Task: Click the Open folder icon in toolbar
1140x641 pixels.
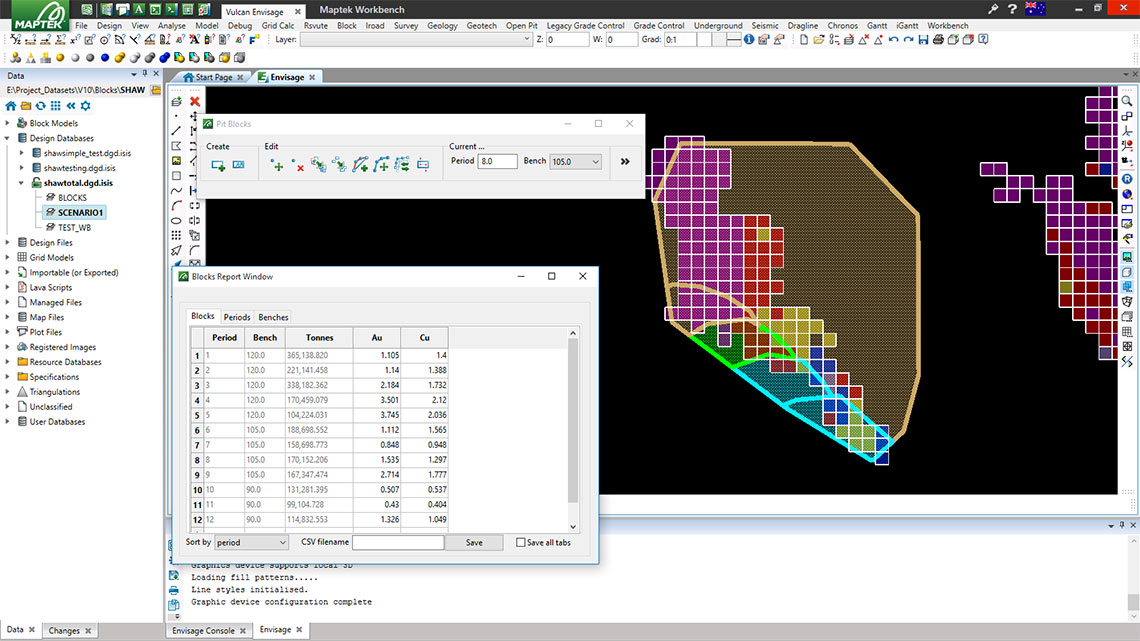Action: [x=819, y=40]
